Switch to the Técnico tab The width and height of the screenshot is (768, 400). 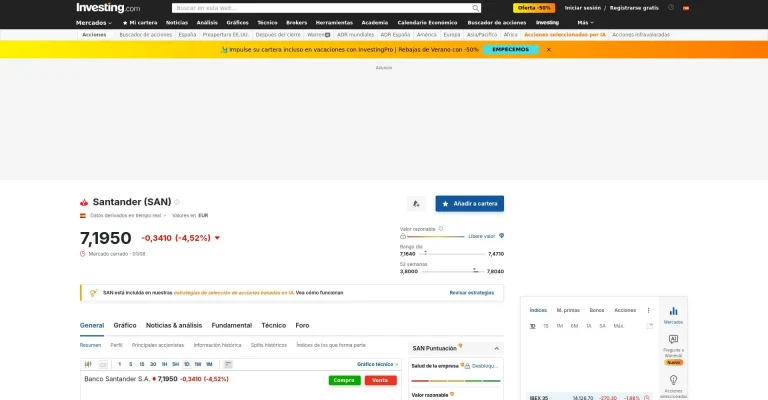coord(273,326)
